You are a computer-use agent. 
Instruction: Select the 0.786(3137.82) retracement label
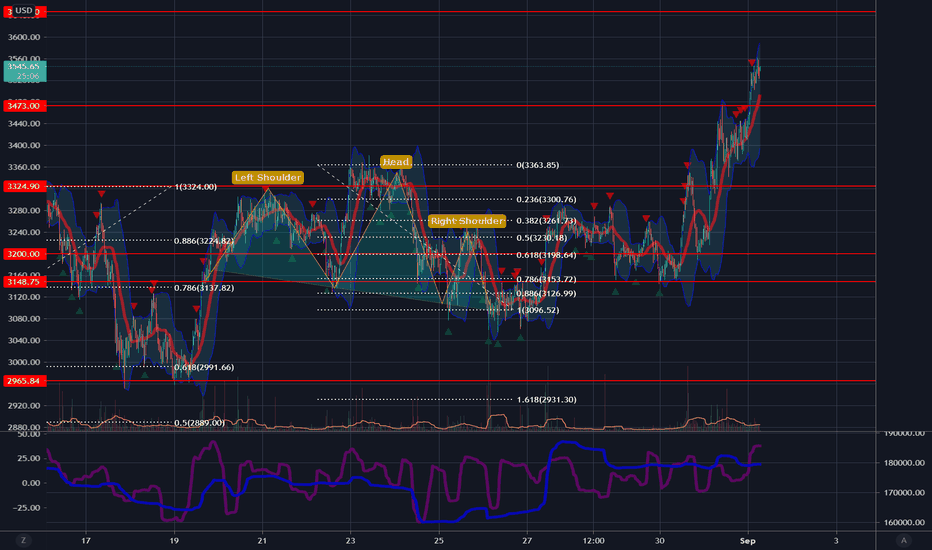point(204,288)
